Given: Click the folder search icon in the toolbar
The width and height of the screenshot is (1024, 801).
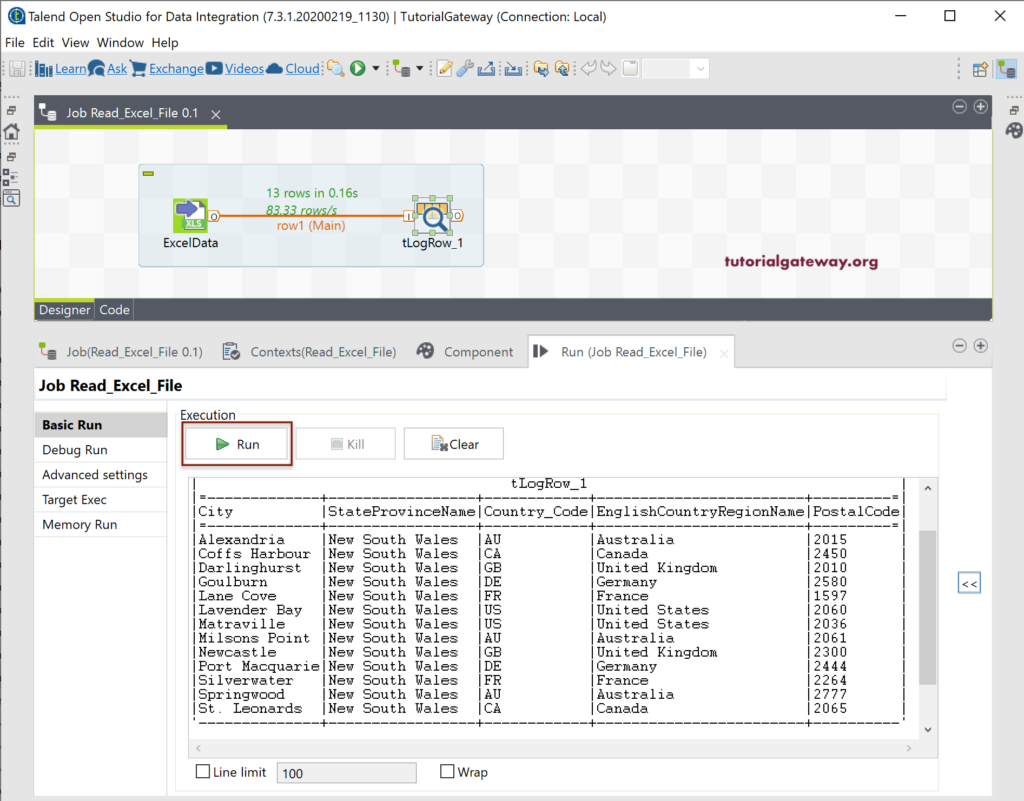Looking at the screenshot, I should (x=336, y=69).
